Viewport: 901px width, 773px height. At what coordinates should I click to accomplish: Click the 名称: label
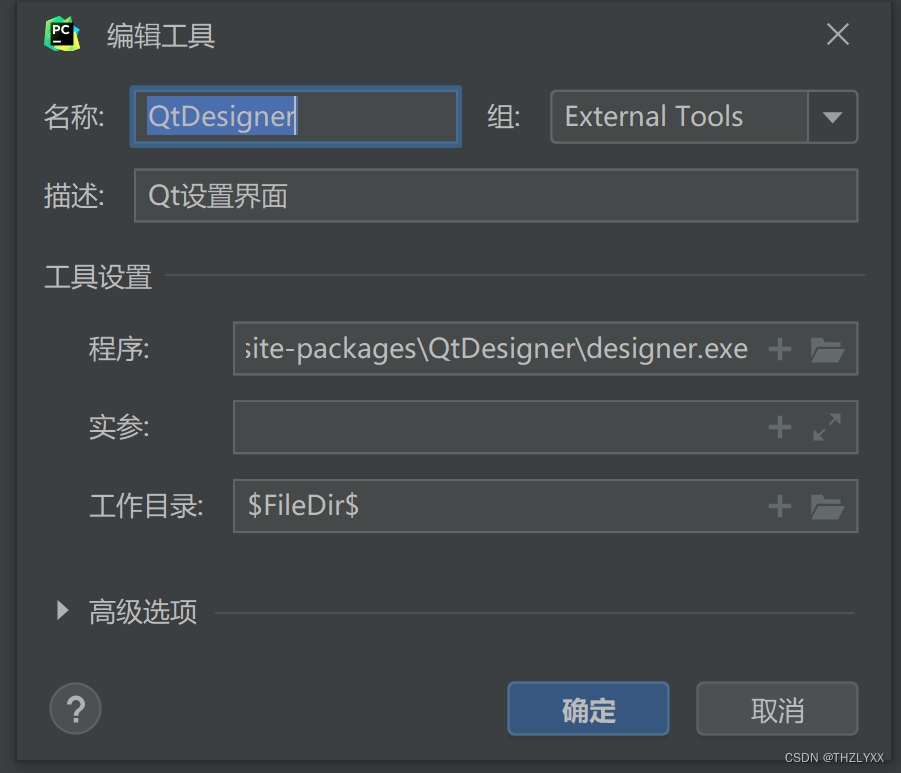(74, 117)
